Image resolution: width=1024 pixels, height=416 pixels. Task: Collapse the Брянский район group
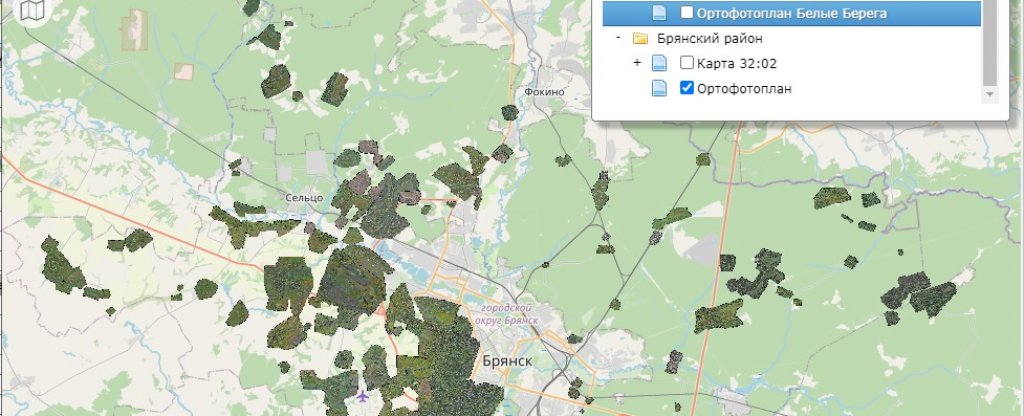[619, 38]
